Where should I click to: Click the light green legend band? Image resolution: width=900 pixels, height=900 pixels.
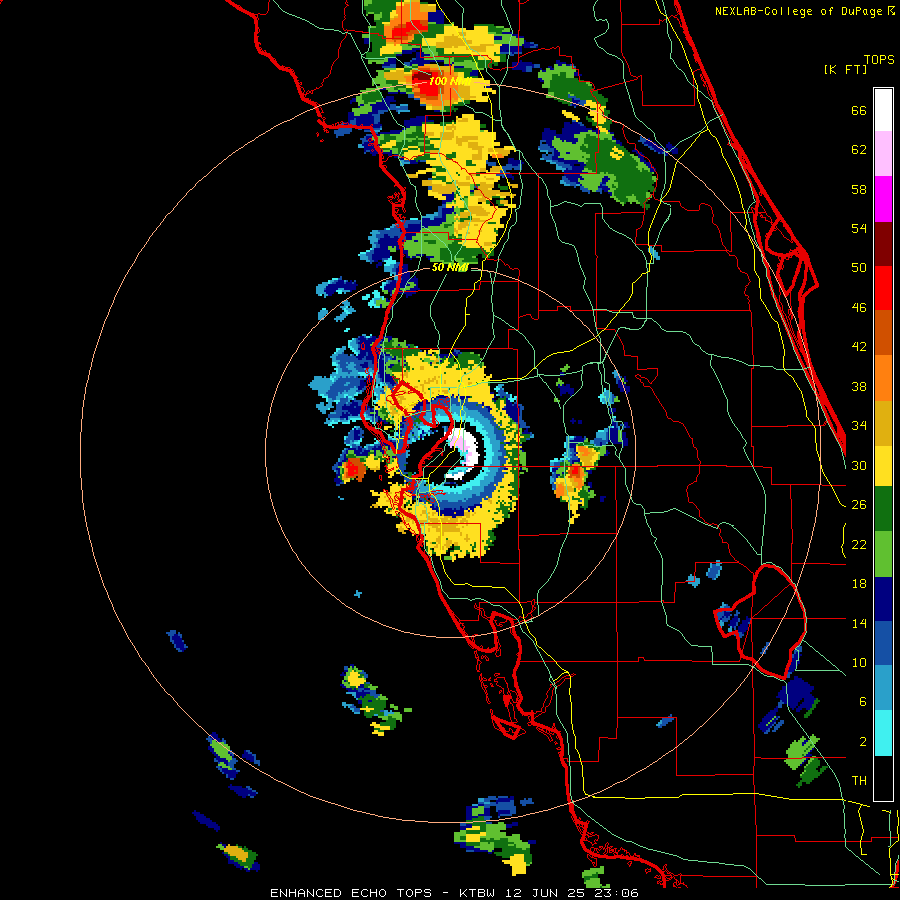coord(883,554)
